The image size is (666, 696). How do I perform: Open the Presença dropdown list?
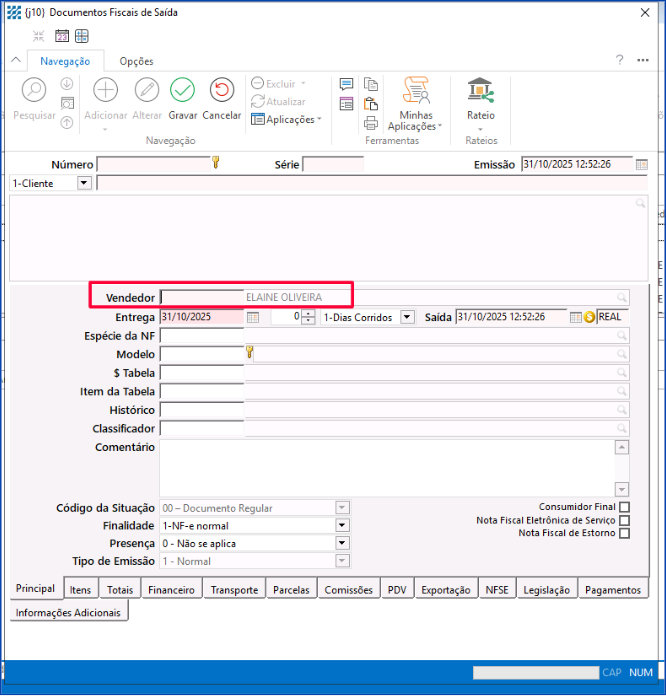[x=342, y=543]
